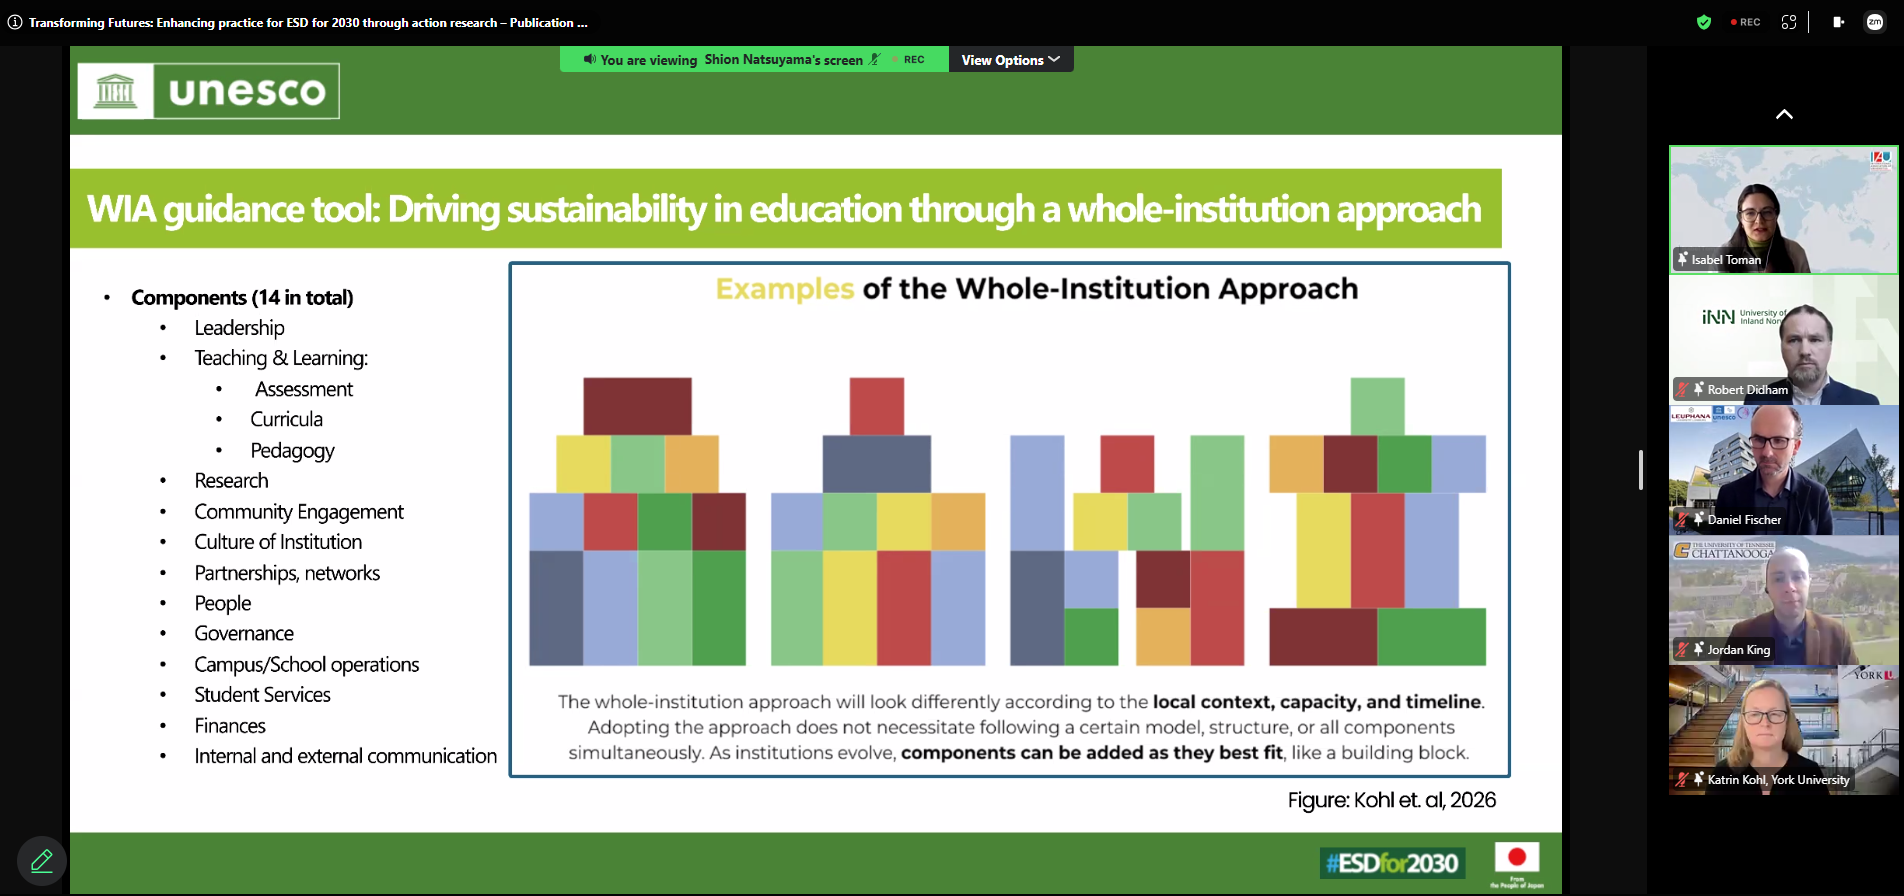Click muted microphone icon on Jordan King
1904x896 pixels.
pyautogui.click(x=1683, y=649)
